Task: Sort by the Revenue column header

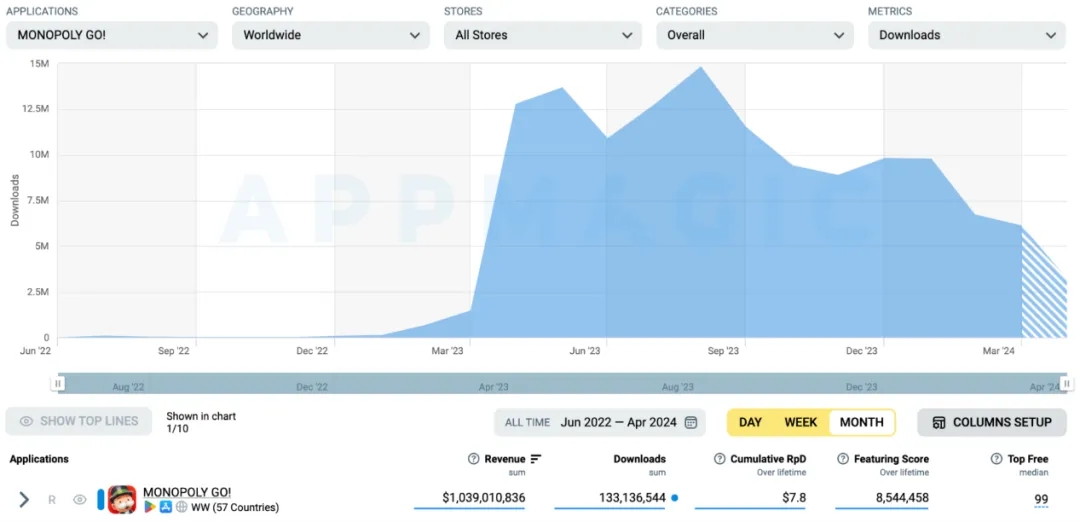Action: pyautogui.click(x=505, y=459)
